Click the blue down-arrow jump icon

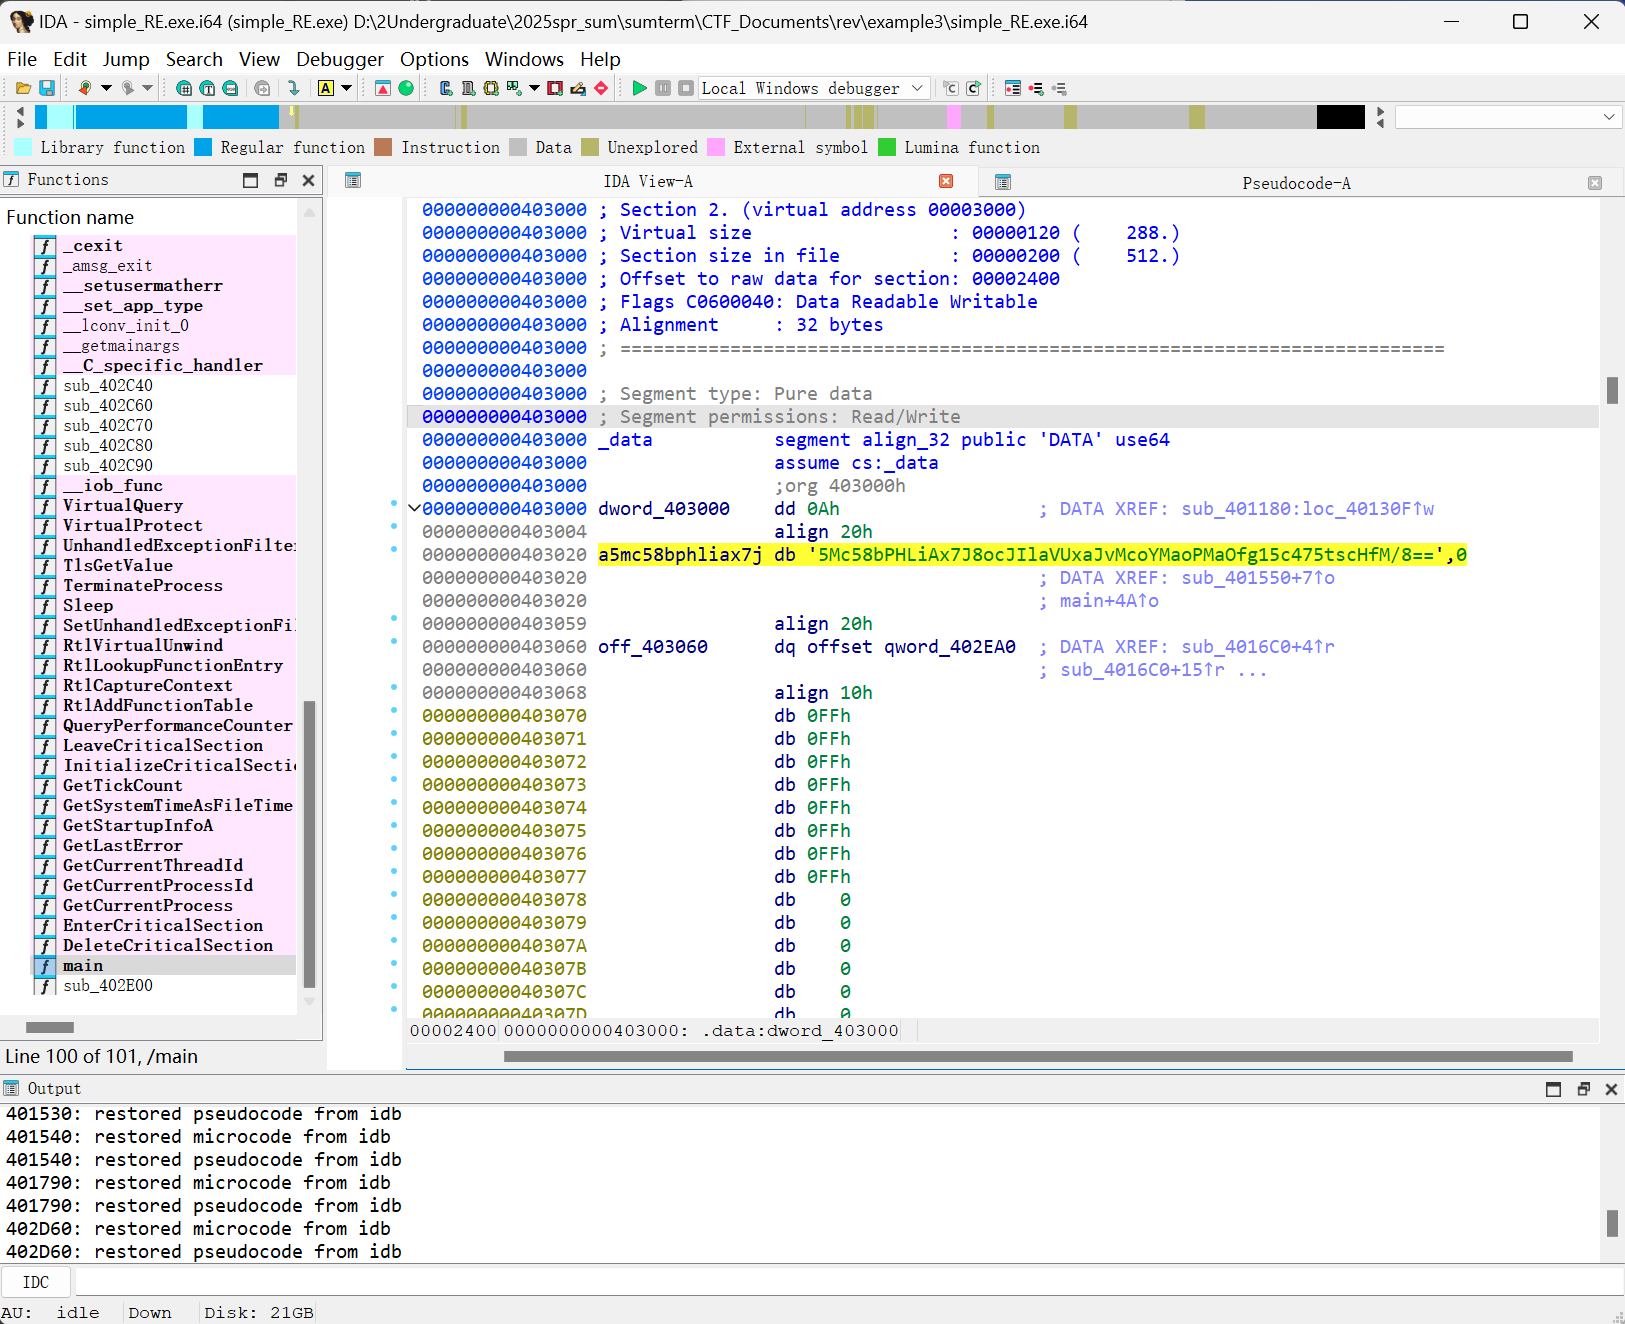pos(293,88)
